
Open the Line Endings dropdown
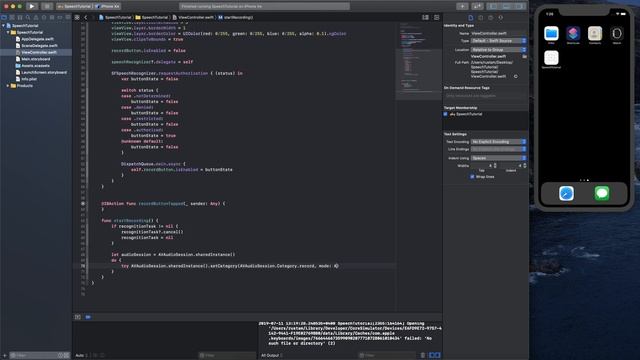pyautogui.click(x=498, y=149)
